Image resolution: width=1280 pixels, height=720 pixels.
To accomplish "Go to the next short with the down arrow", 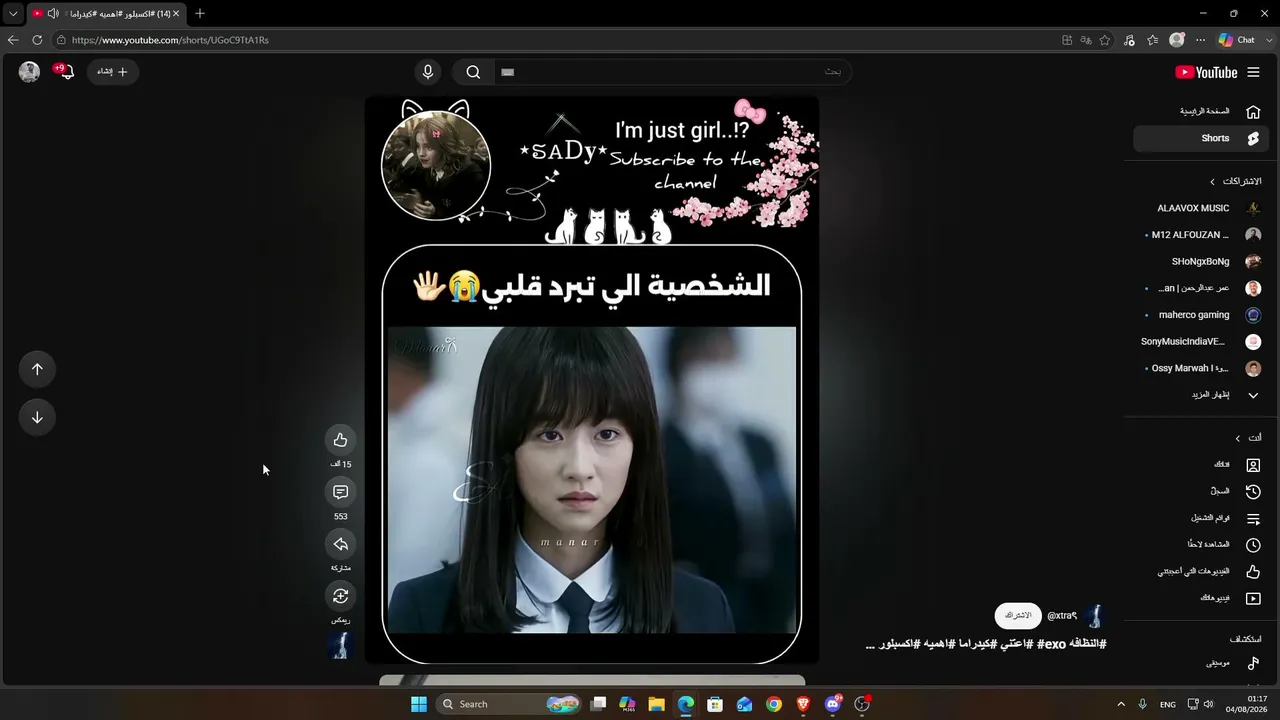I will 37,417.
